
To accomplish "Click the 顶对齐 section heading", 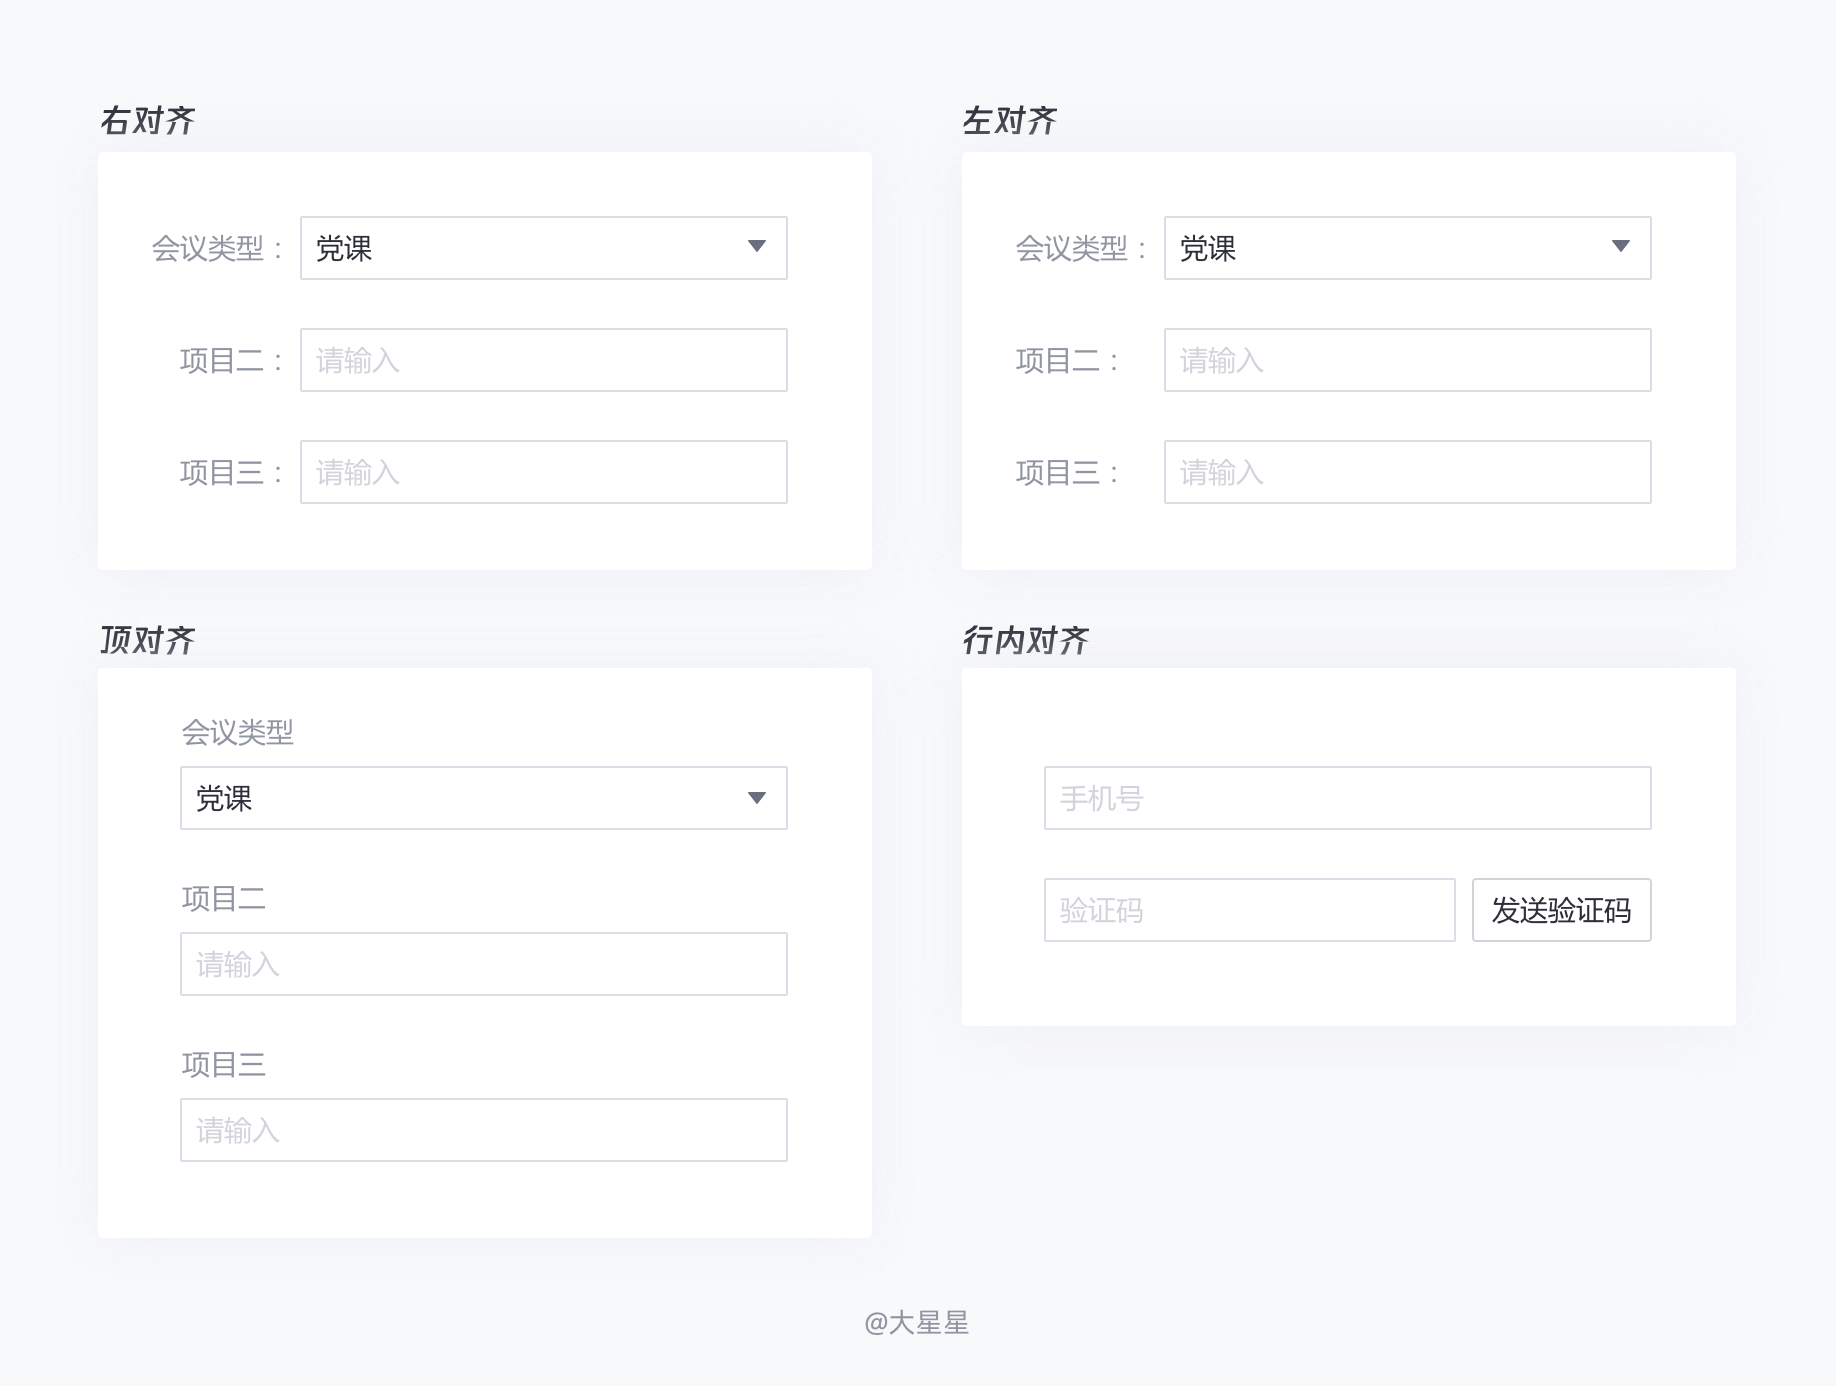I will pyautogui.click(x=148, y=637).
